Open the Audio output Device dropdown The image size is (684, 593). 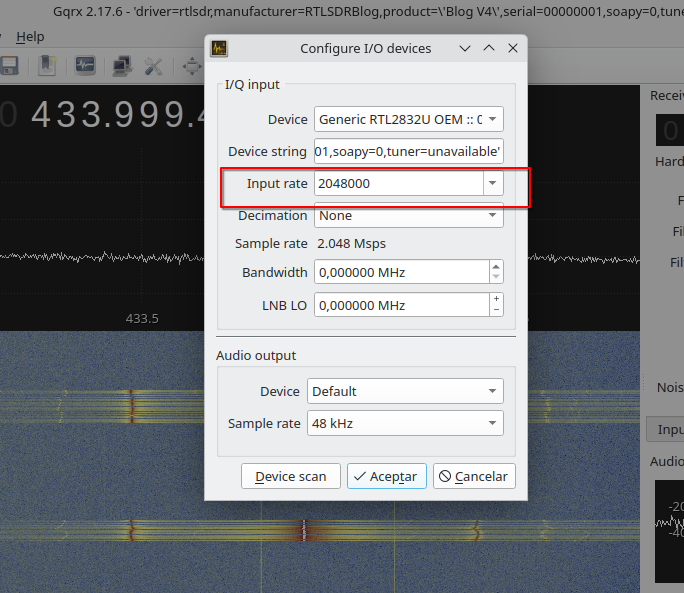pos(405,391)
